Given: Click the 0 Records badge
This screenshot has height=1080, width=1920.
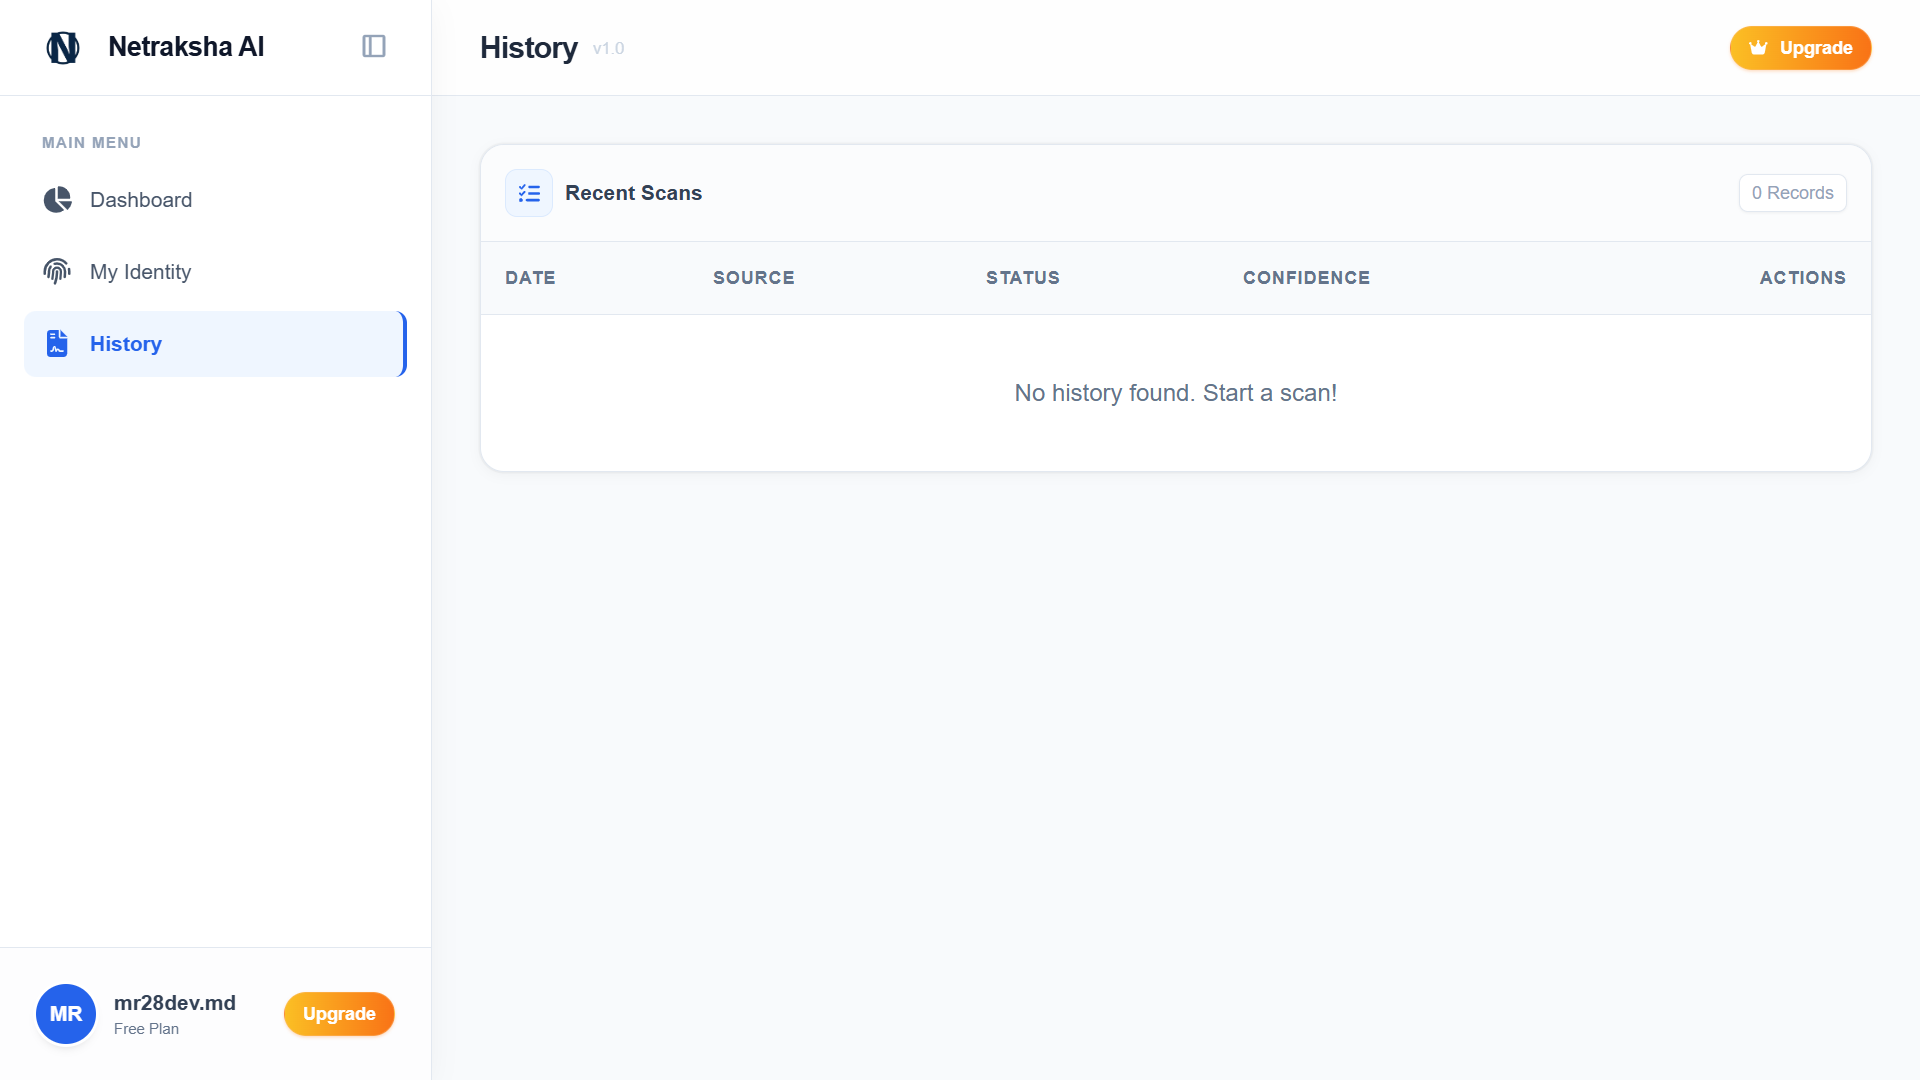Looking at the screenshot, I should (x=1792, y=193).
